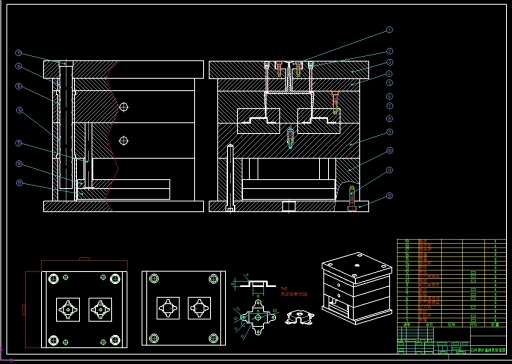
Task: Select bottom-right guide pin circle in second plan view
Action: pyautogui.click(x=214, y=338)
